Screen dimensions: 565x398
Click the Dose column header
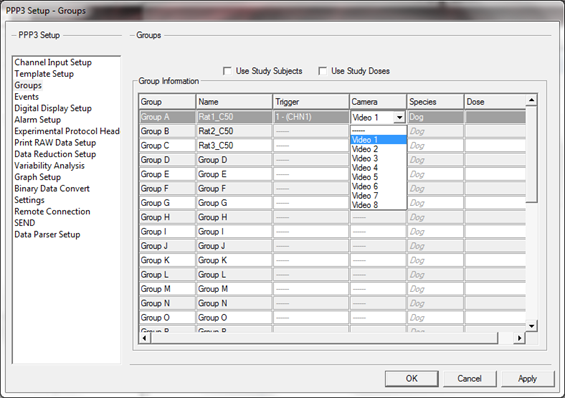[495, 102]
